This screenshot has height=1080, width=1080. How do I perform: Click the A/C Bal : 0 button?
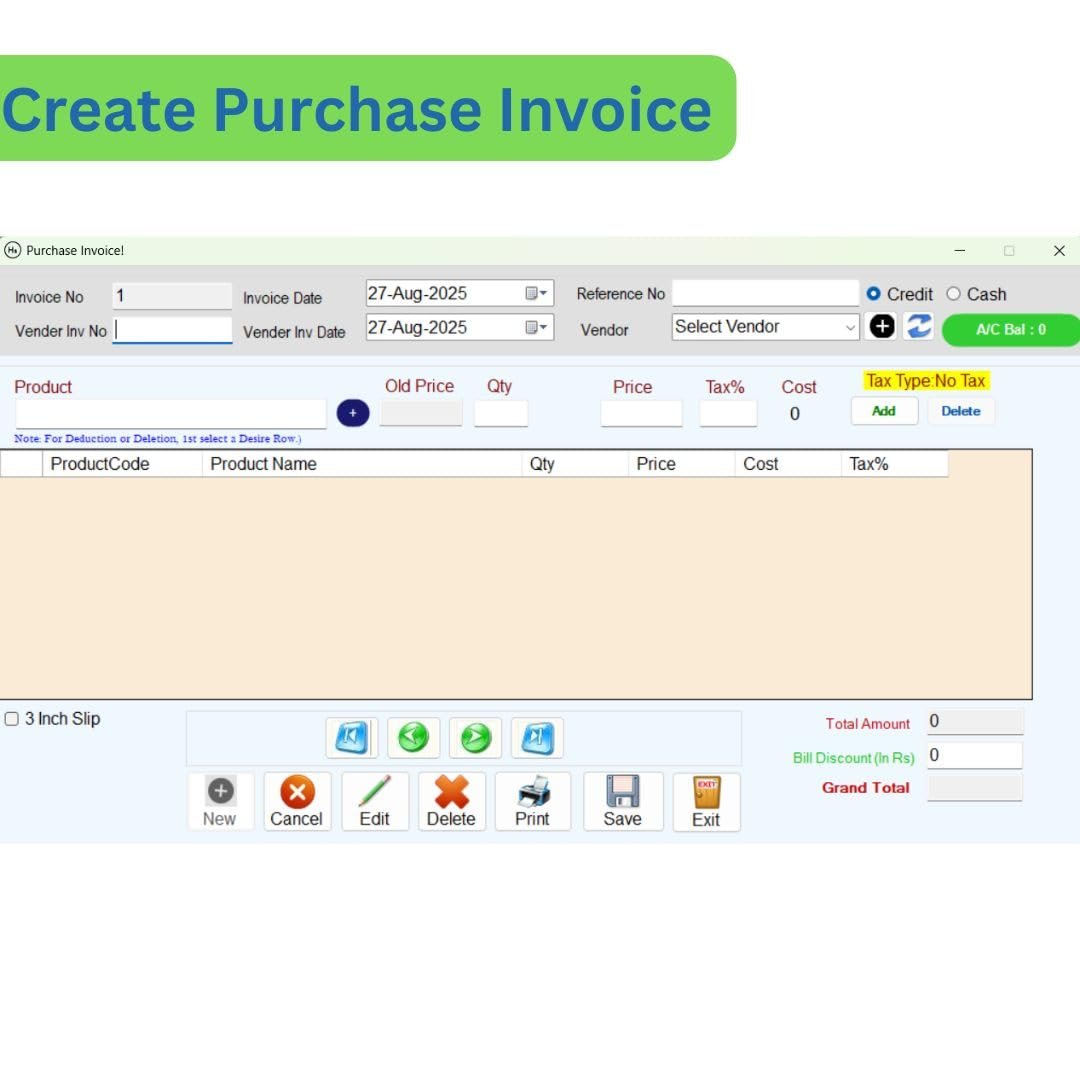point(1011,329)
